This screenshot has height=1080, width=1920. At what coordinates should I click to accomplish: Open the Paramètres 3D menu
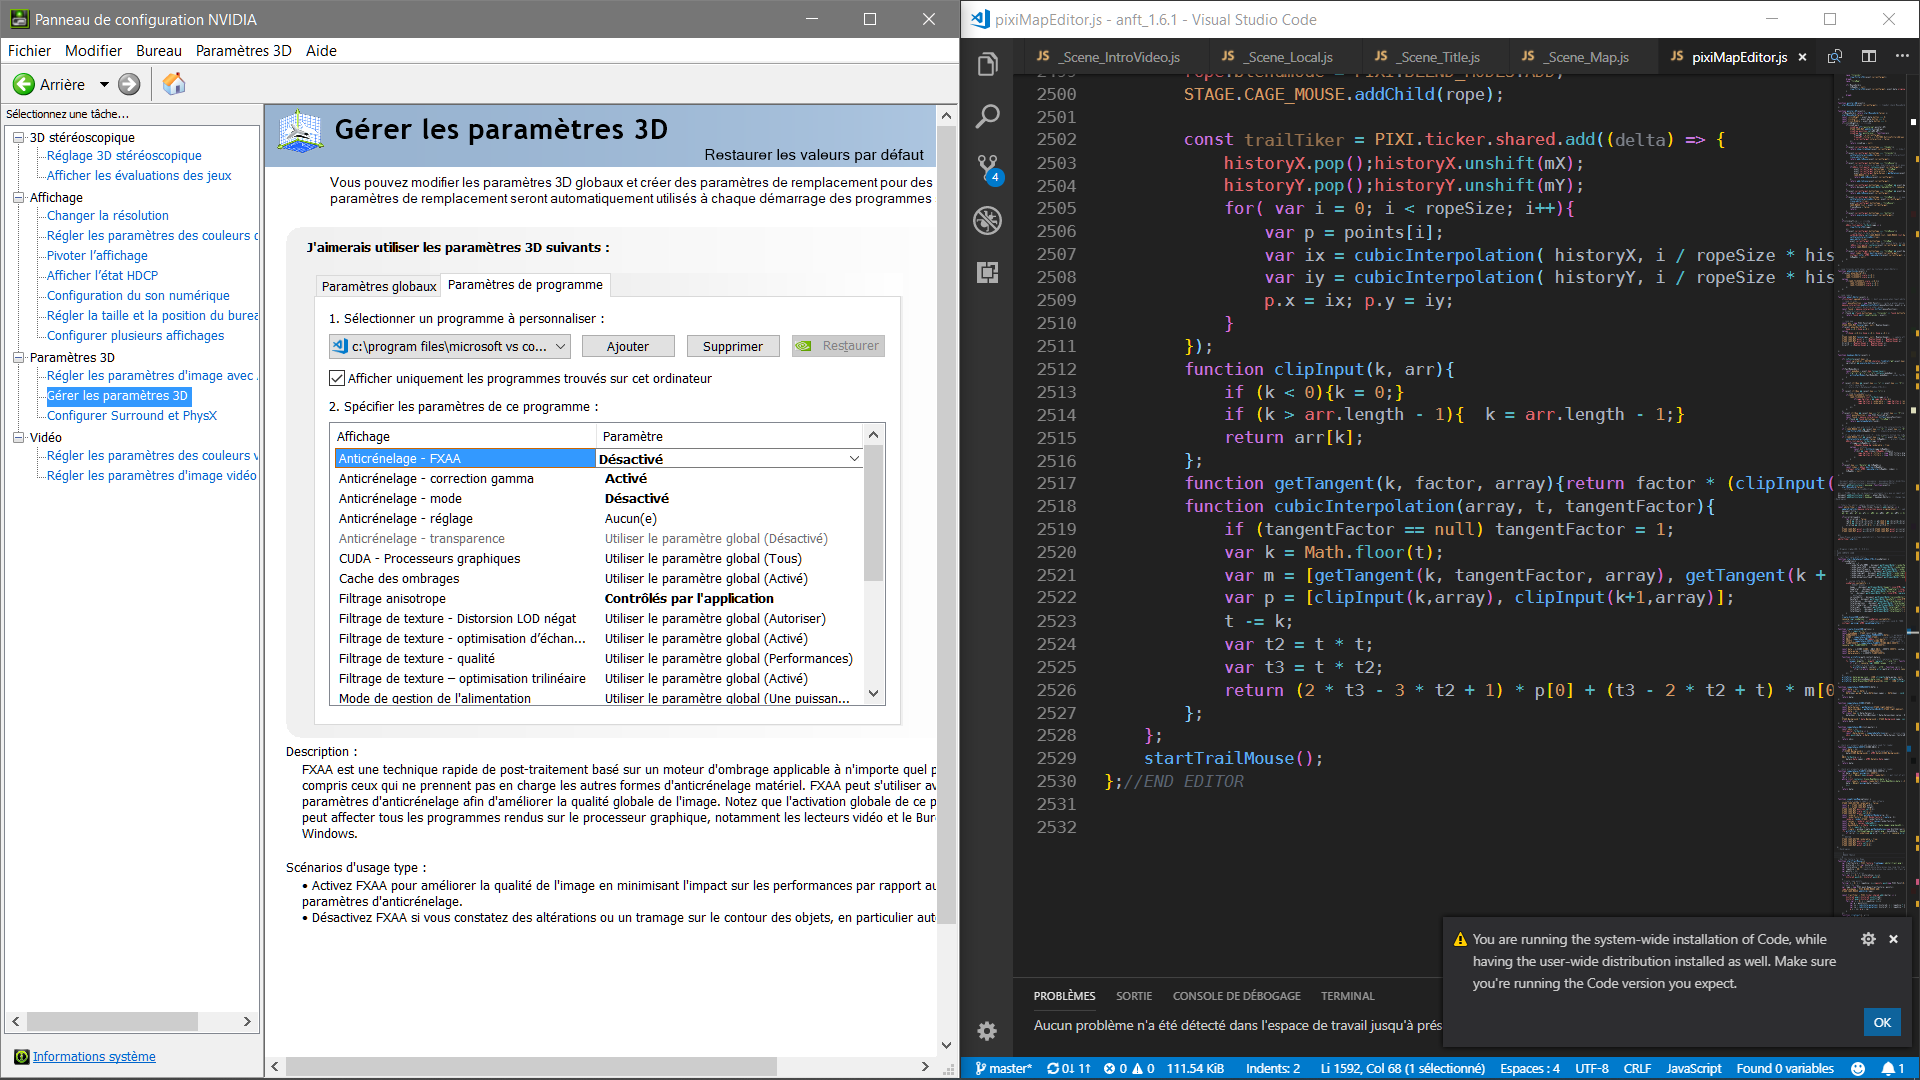click(x=243, y=51)
